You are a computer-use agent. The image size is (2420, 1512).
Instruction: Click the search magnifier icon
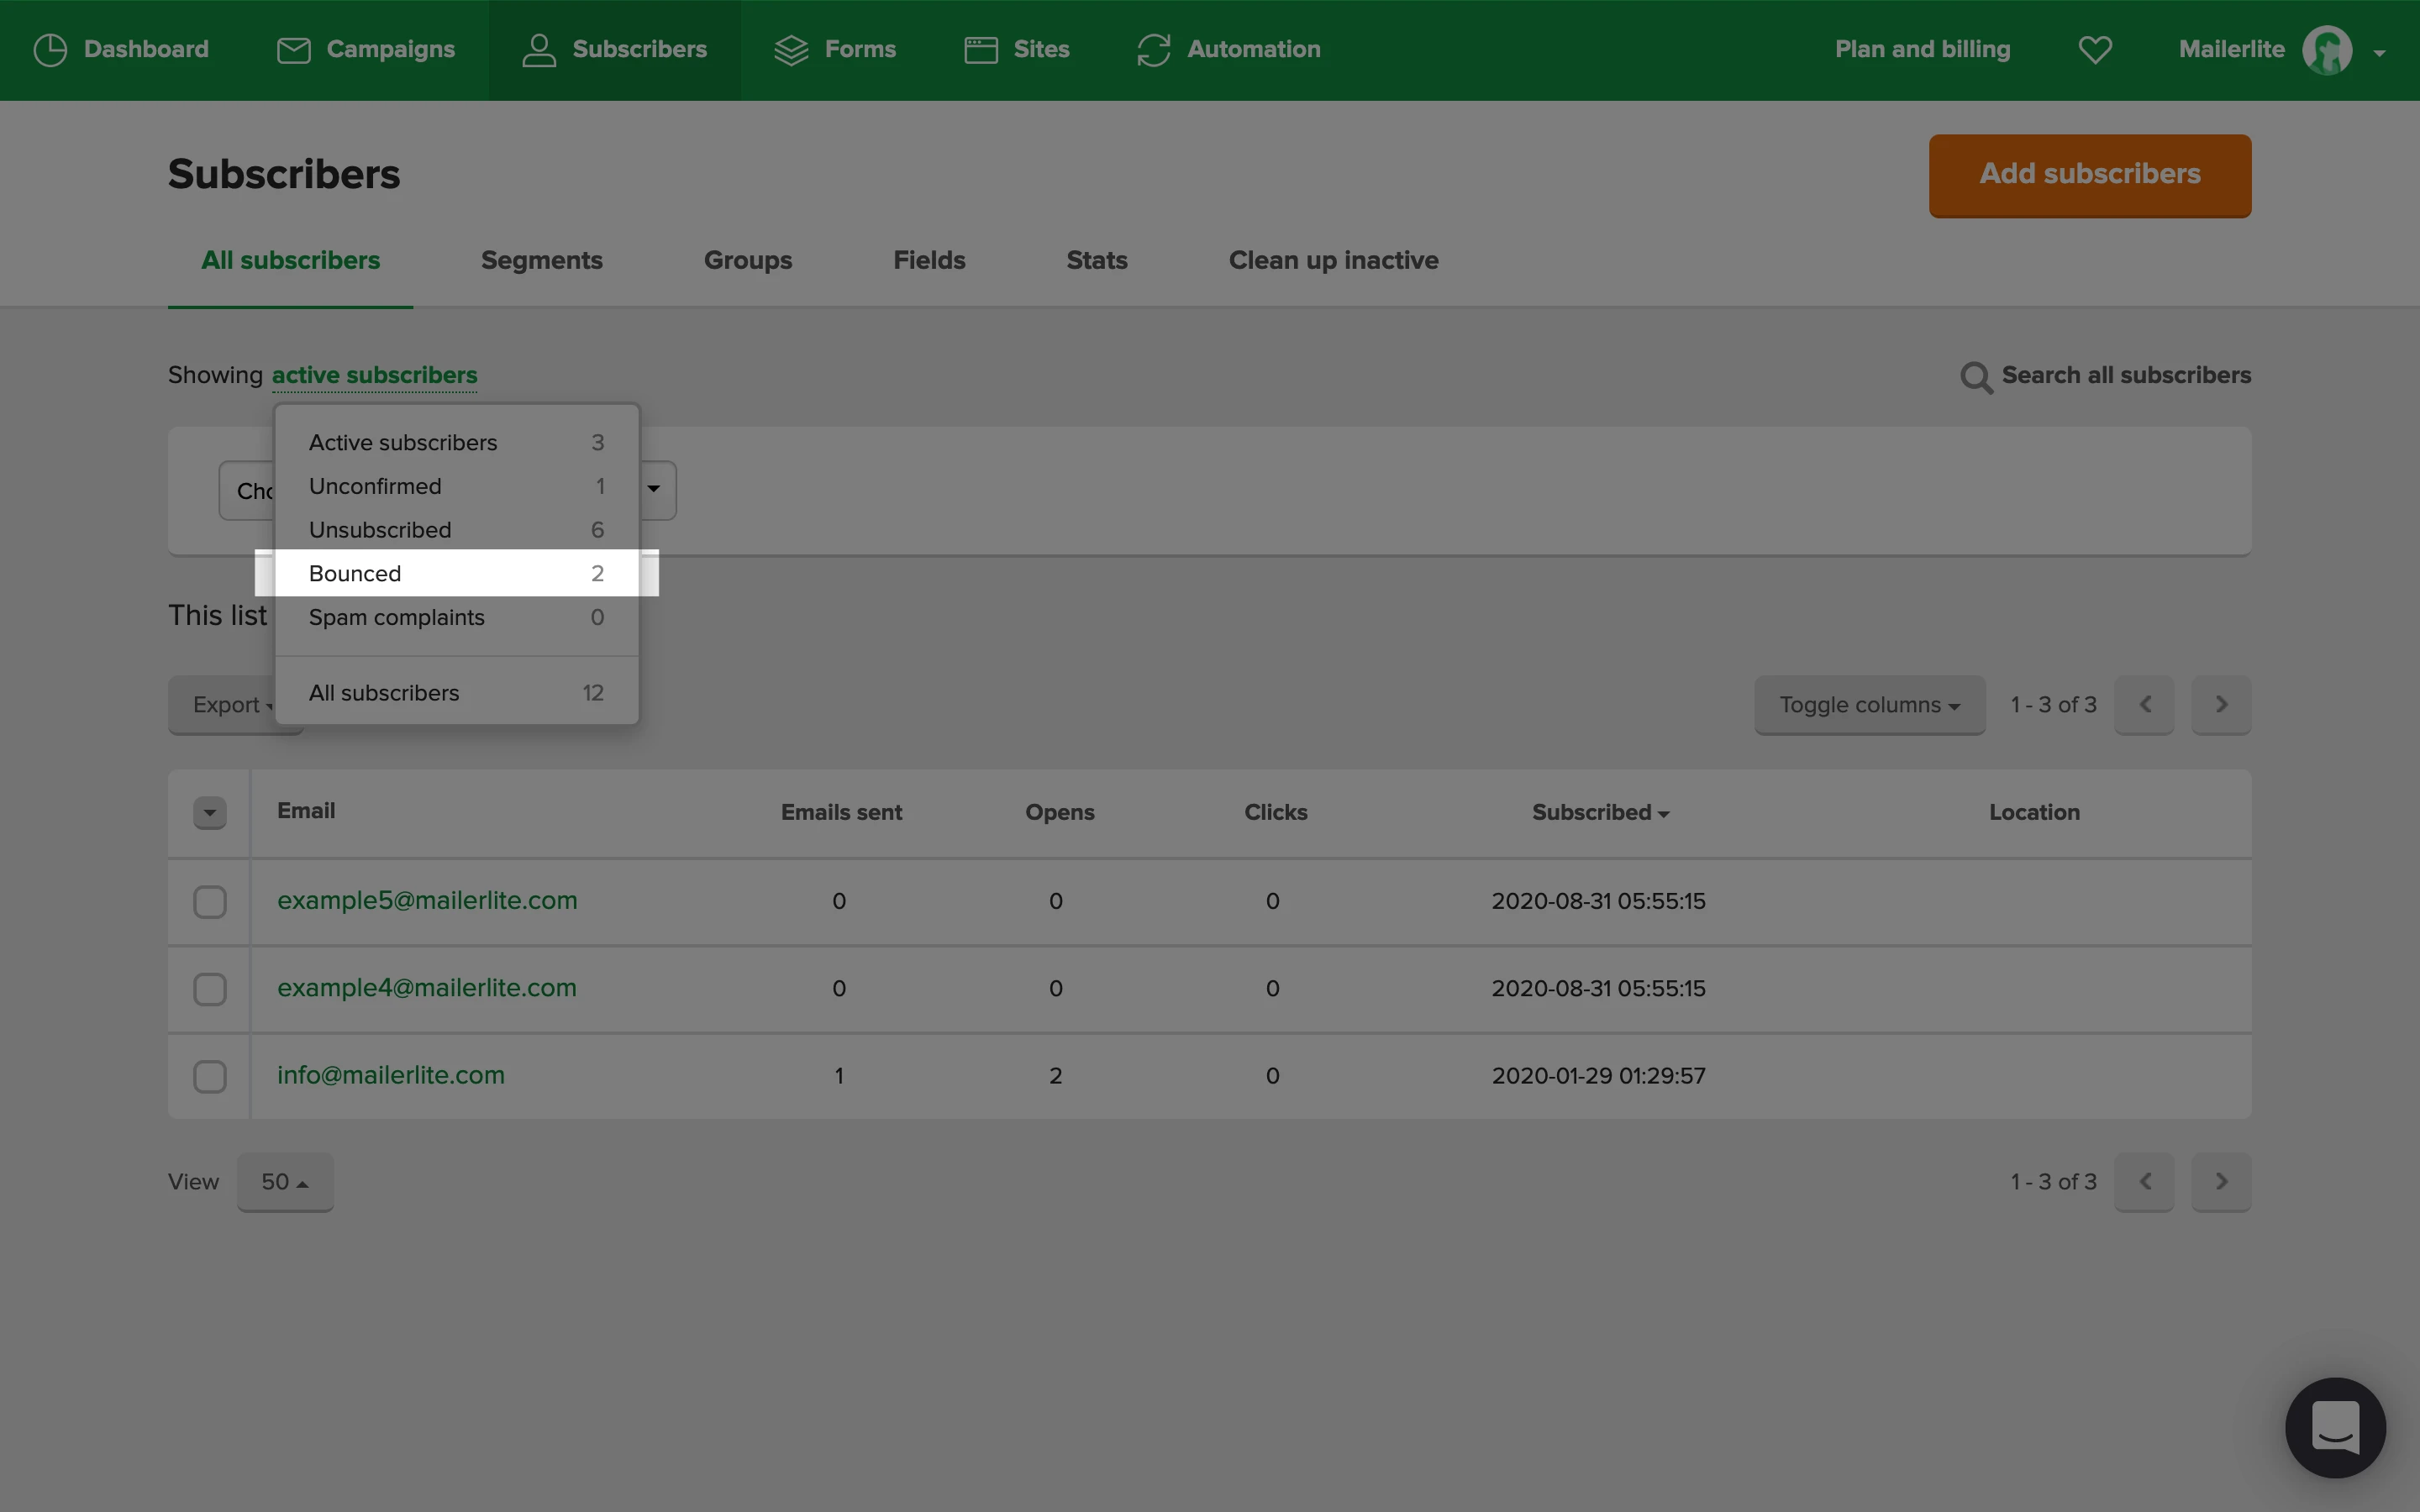point(1975,377)
